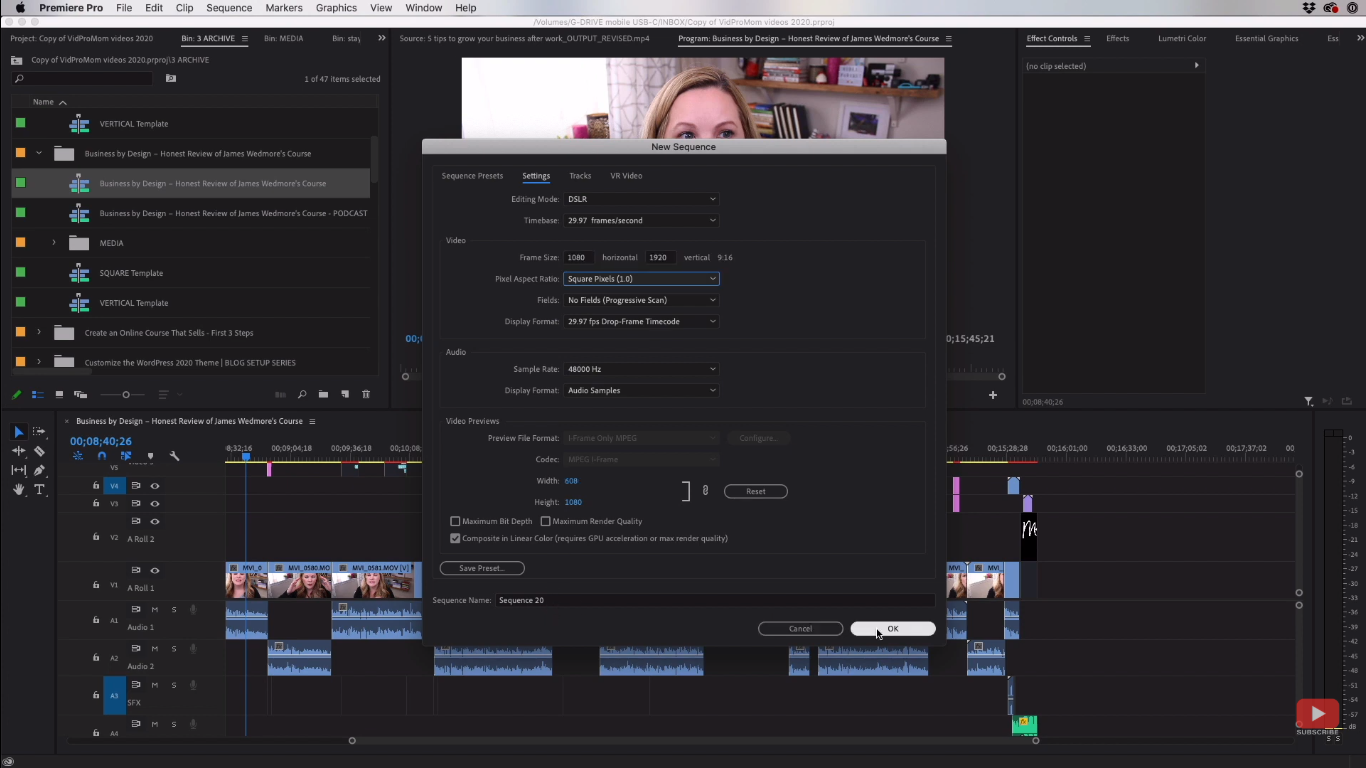1366x768 pixels.
Task: Select the Ripple Edit tool
Action: (x=19, y=451)
